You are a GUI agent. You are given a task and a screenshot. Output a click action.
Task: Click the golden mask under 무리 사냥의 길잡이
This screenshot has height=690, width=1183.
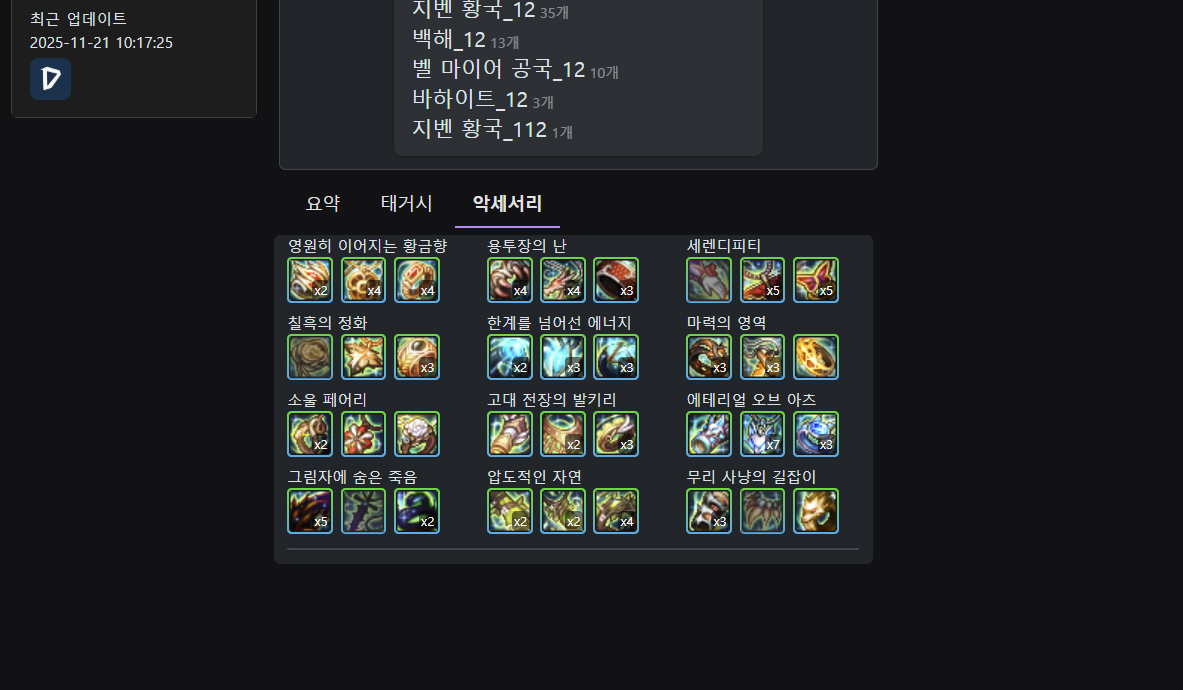(x=816, y=511)
